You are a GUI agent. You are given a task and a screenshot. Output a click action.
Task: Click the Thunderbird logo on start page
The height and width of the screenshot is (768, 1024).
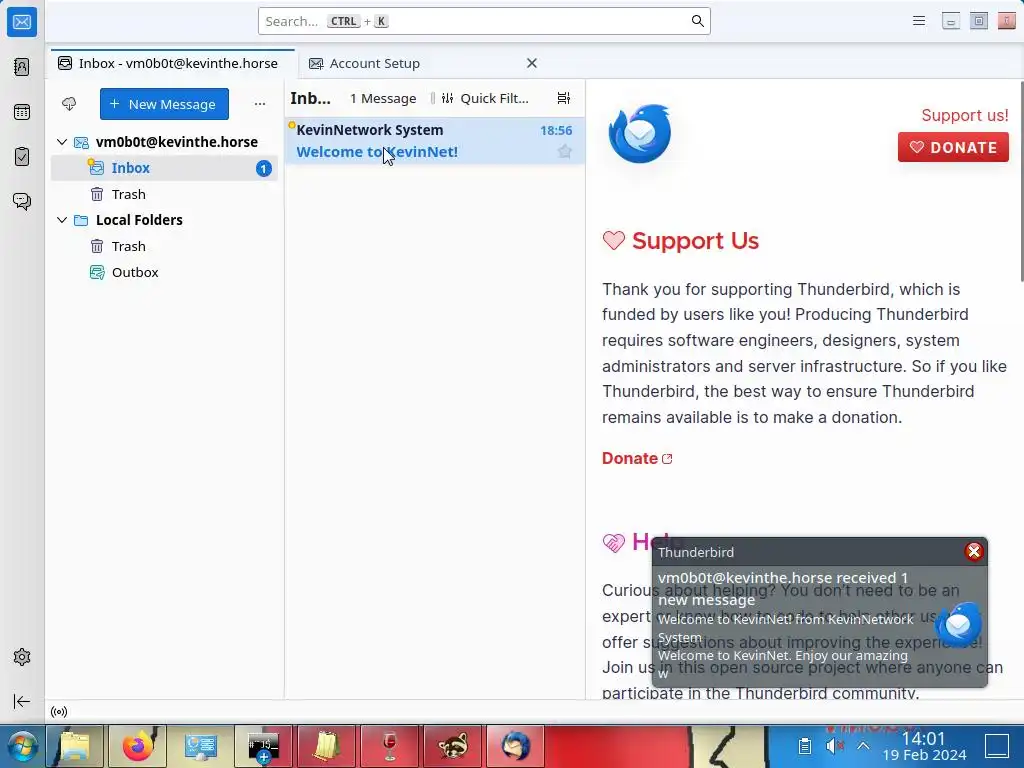pos(639,133)
